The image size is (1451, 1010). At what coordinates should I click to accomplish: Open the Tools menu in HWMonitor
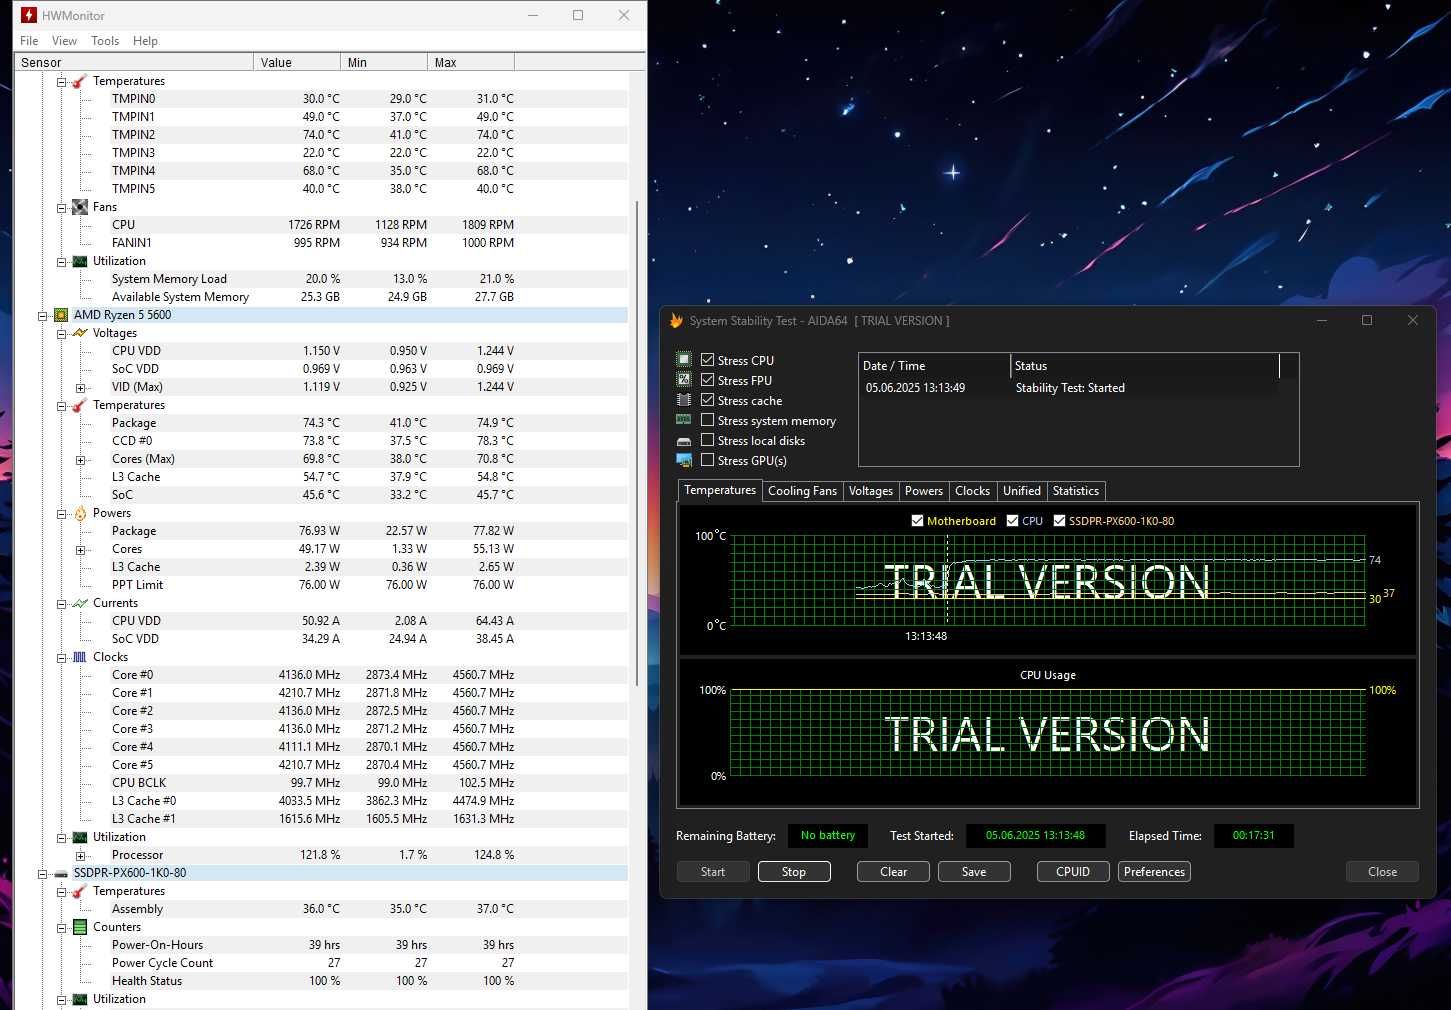click(x=105, y=41)
